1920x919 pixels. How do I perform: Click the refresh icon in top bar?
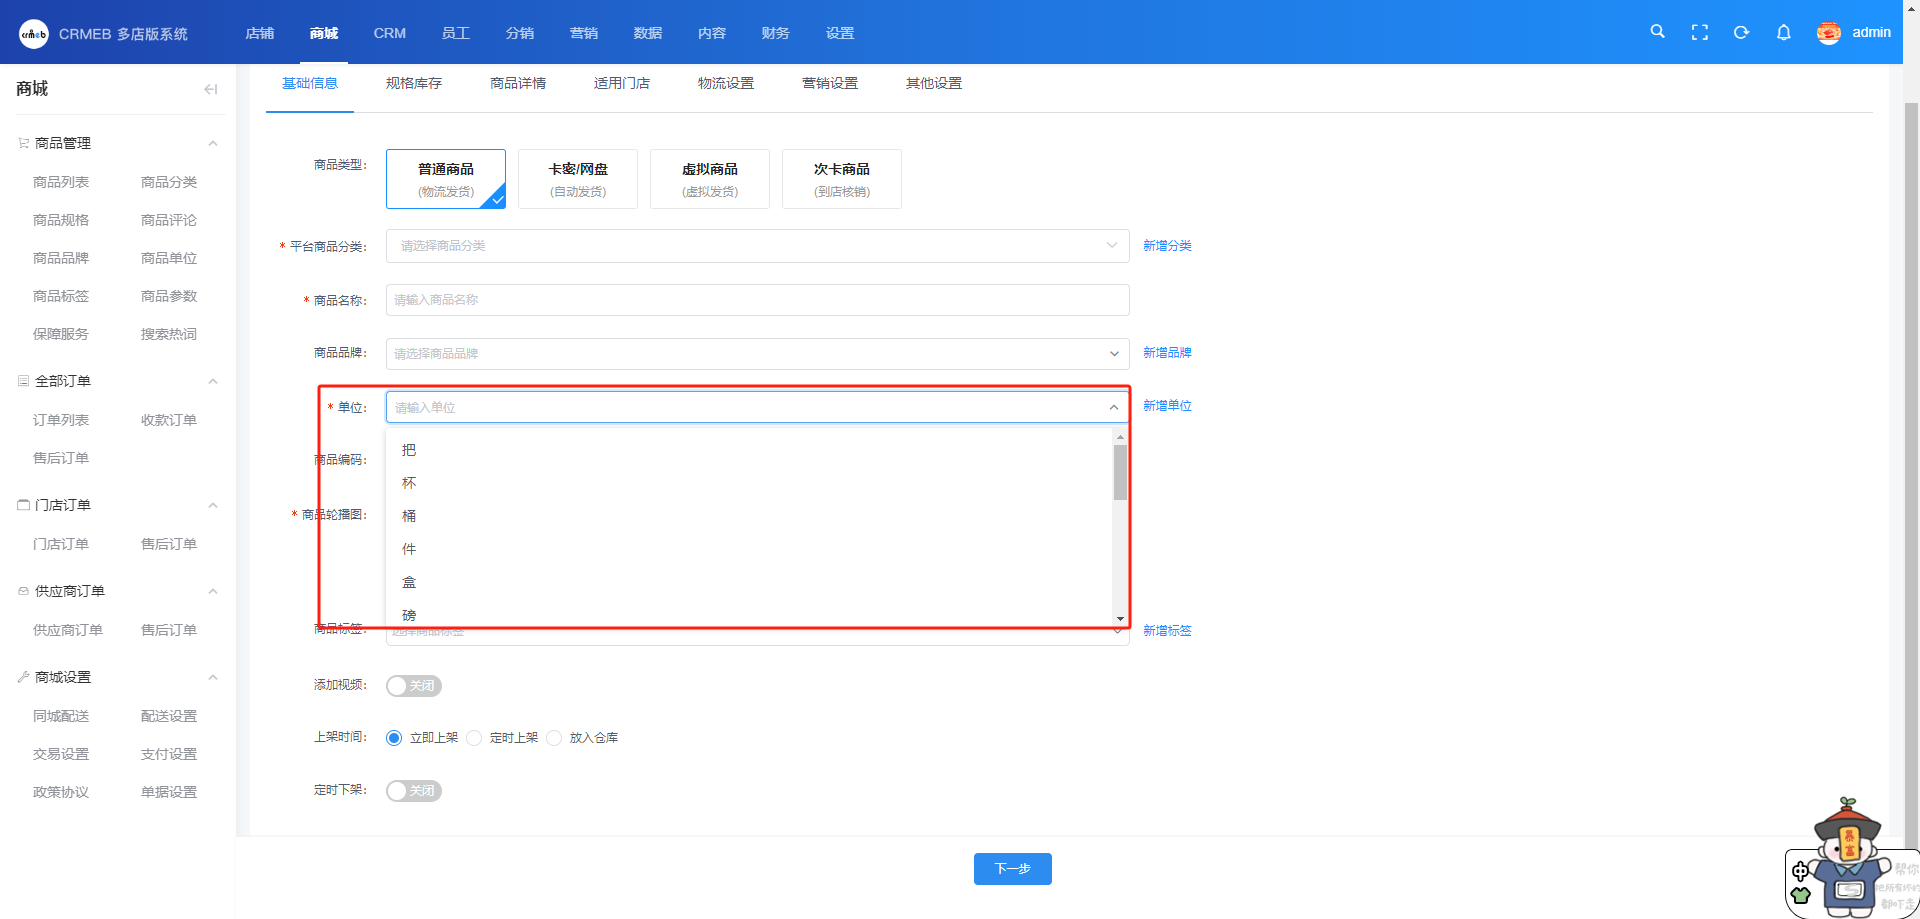[1741, 32]
